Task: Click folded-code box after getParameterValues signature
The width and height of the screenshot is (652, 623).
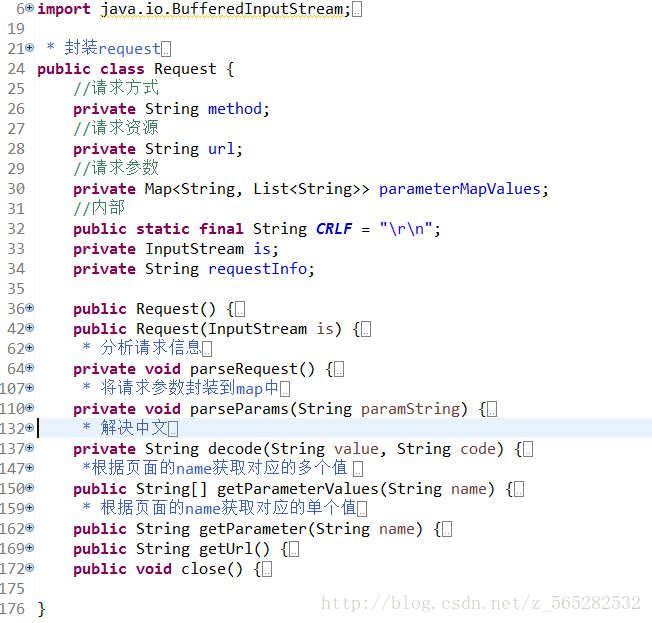Action: click(519, 489)
